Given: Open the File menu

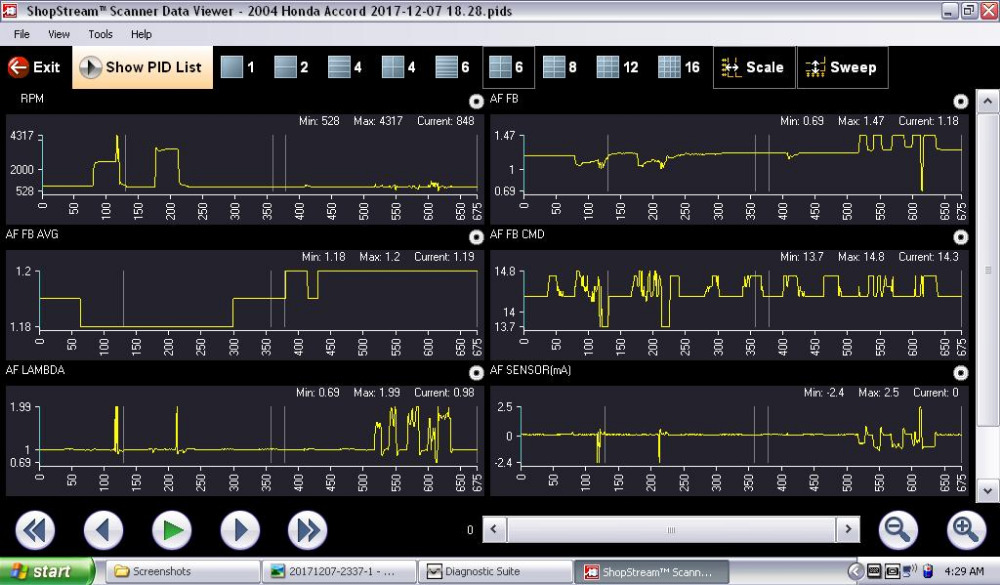Looking at the screenshot, I should coord(21,34).
